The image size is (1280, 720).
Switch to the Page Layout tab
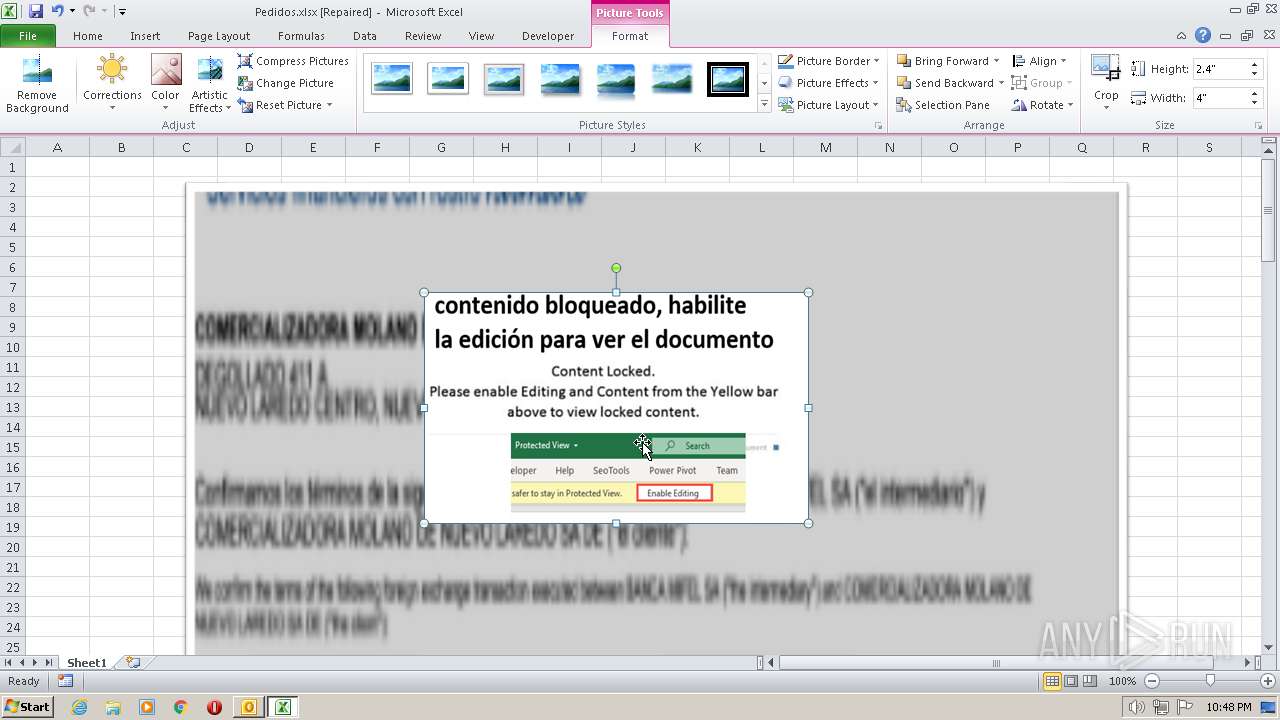(x=219, y=36)
